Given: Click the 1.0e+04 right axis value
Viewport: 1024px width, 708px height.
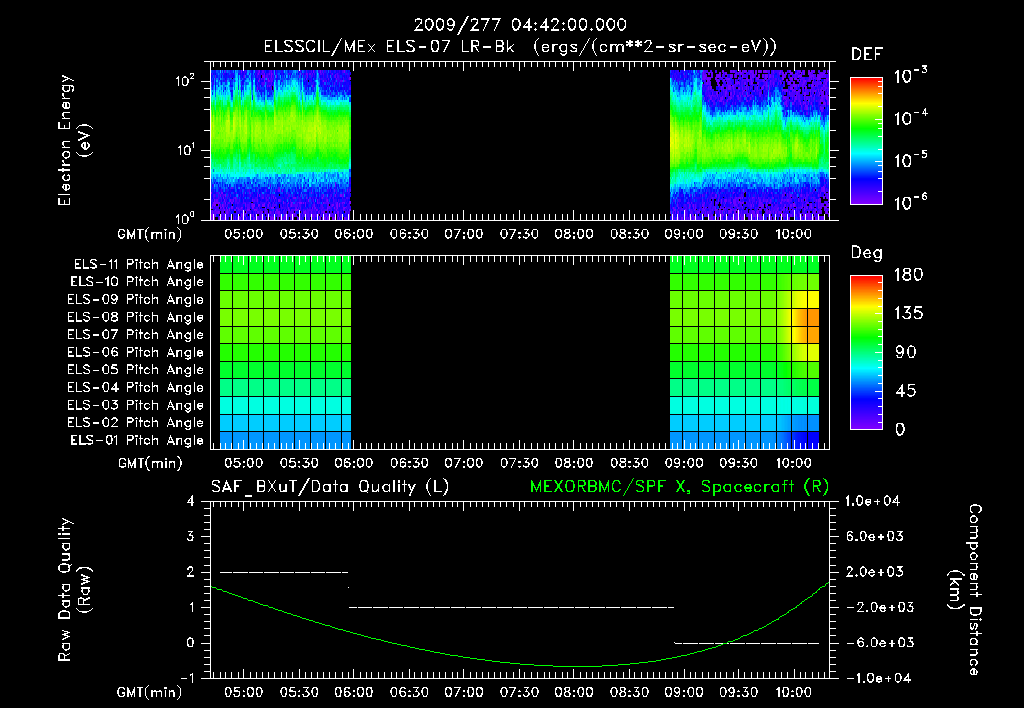Looking at the screenshot, I should (872, 502).
